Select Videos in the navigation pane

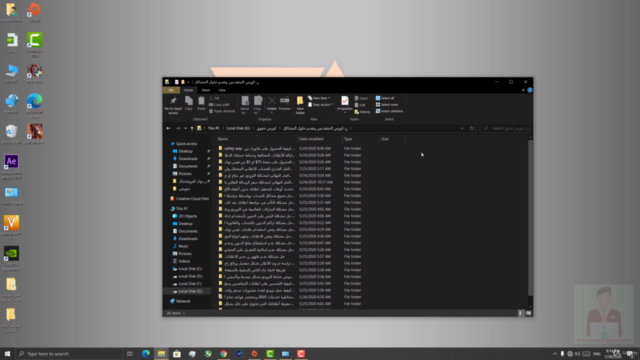(x=184, y=261)
